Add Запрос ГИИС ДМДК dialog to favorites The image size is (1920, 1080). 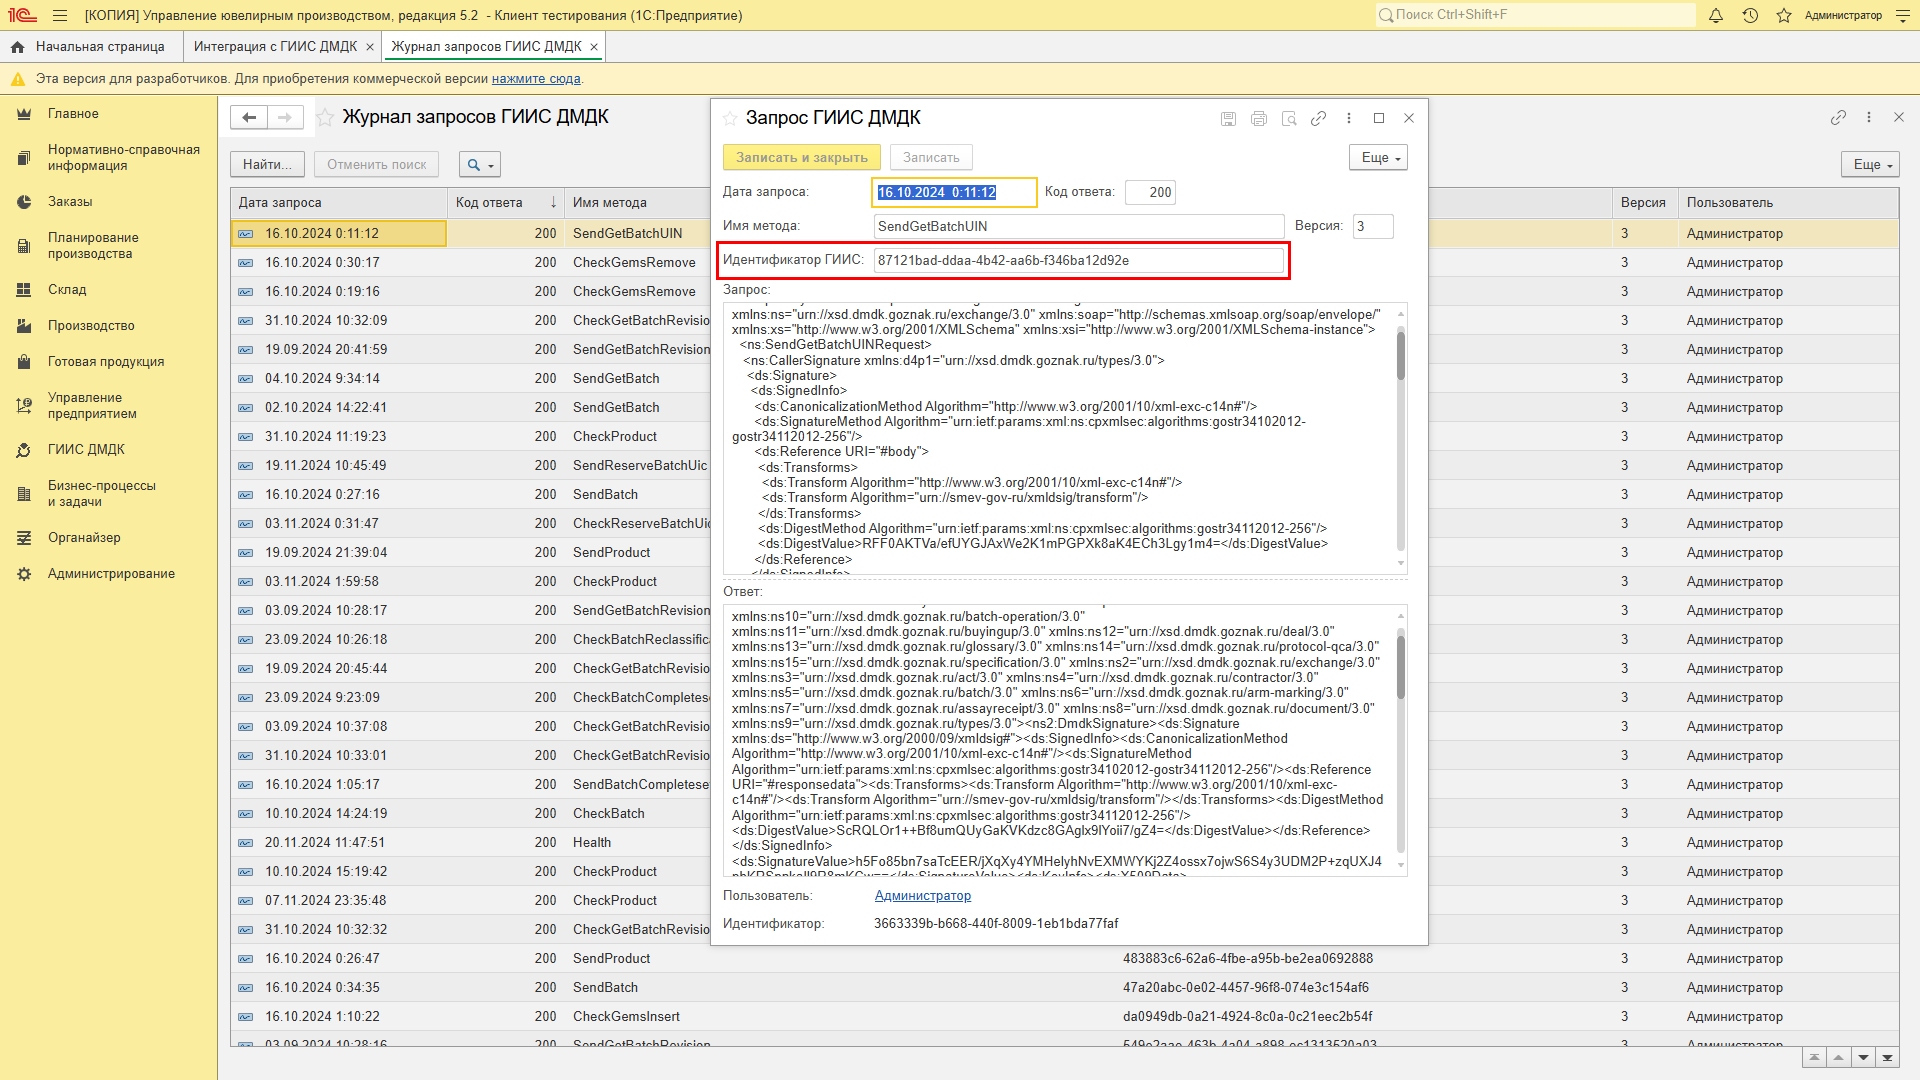point(730,118)
